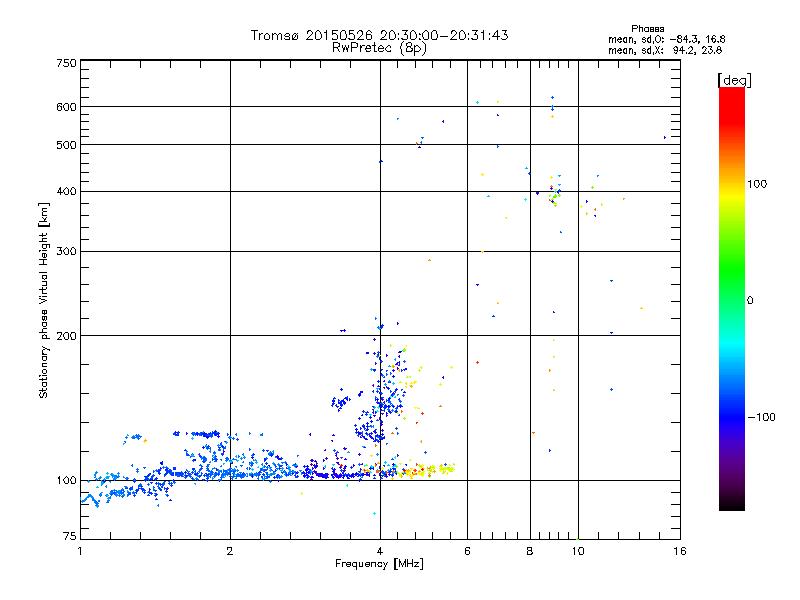The height and width of the screenshot is (600, 800).
Task: Select the "mean, sd,O: -84.3, 16.8" line
Action: (666, 39)
